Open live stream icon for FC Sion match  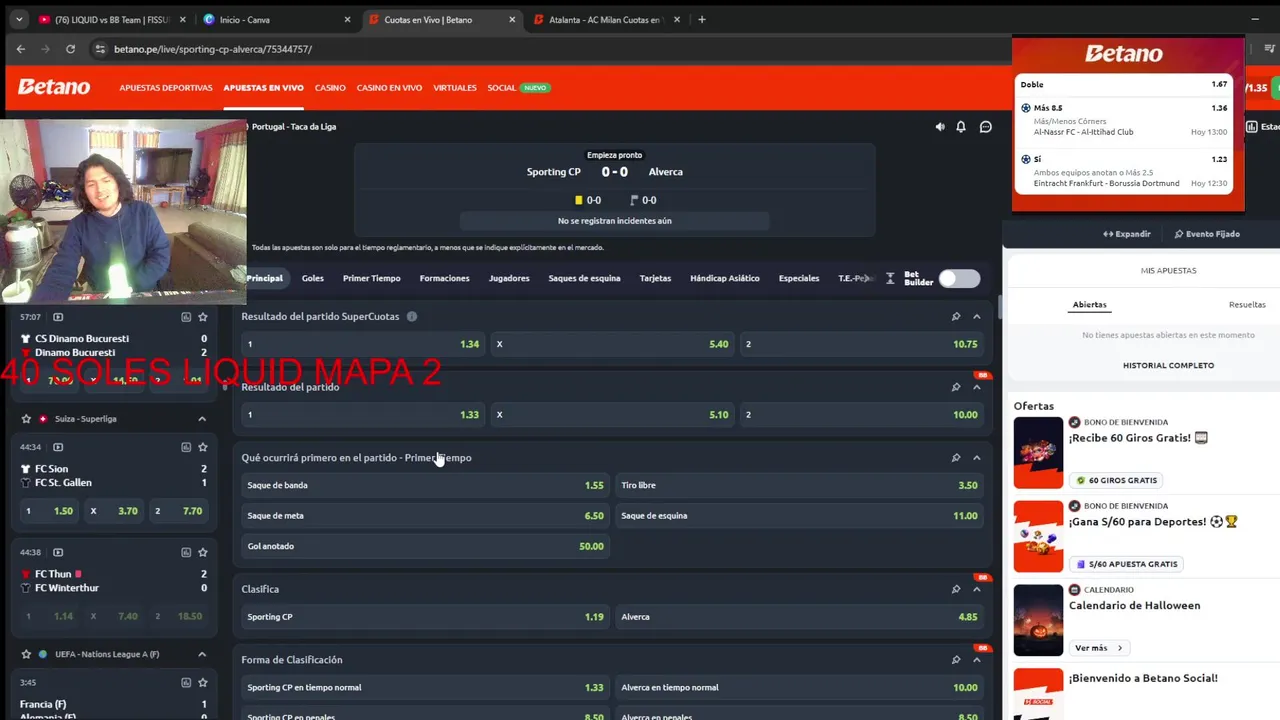point(58,447)
